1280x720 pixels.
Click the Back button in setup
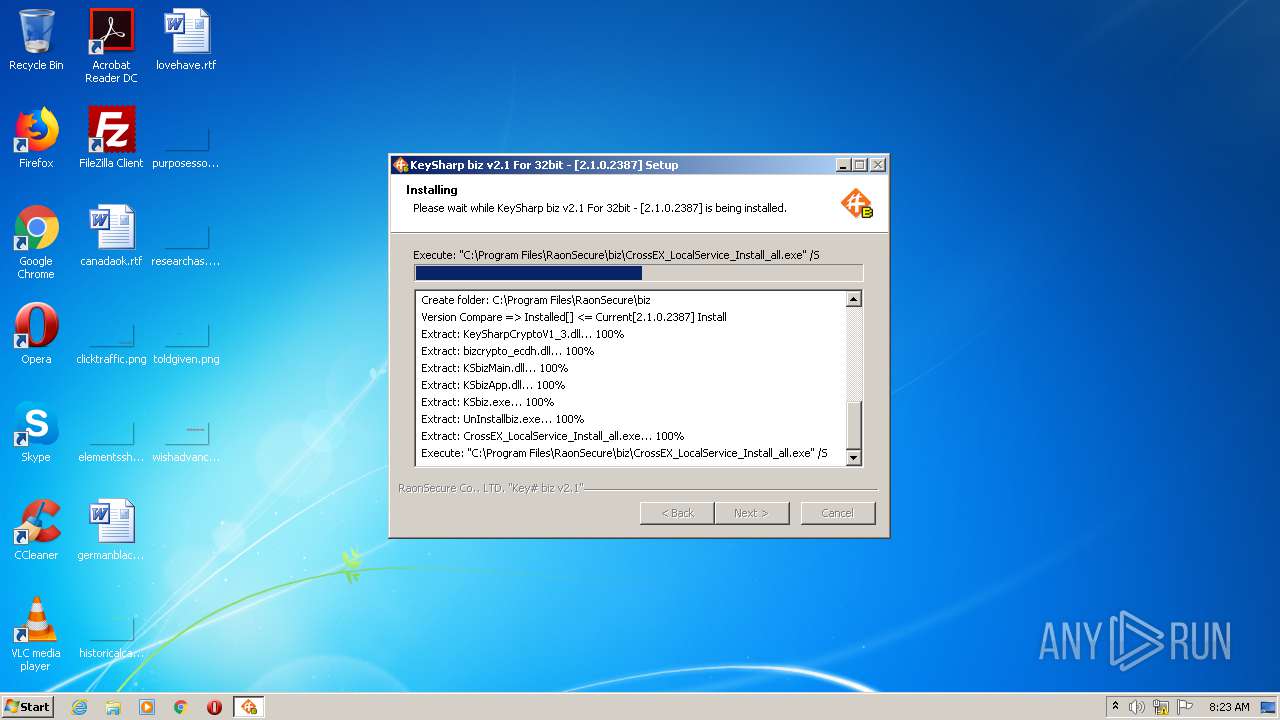point(677,513)
